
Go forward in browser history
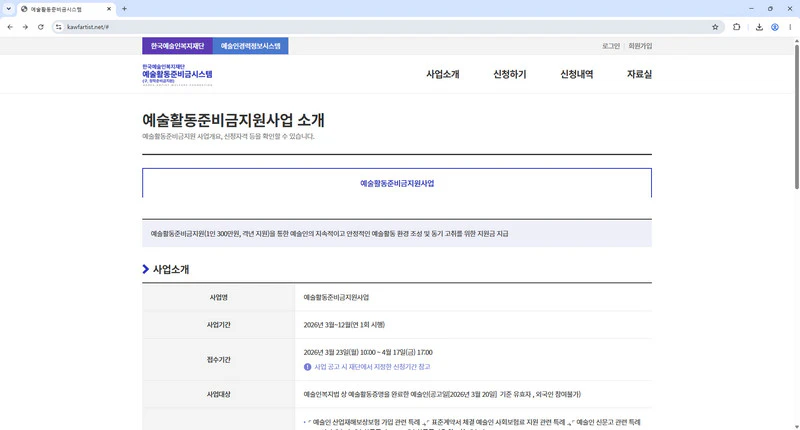pos(25,27)
